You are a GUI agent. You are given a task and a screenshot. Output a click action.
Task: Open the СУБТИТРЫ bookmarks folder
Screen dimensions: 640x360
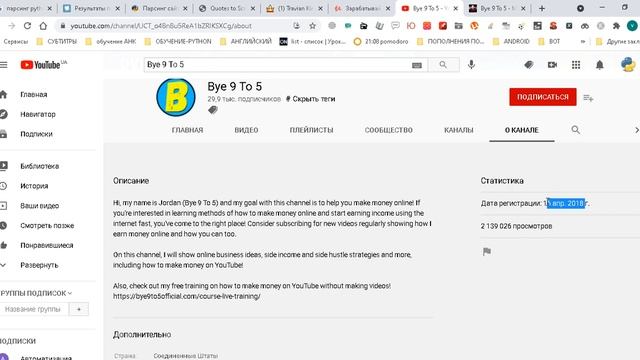57,41
